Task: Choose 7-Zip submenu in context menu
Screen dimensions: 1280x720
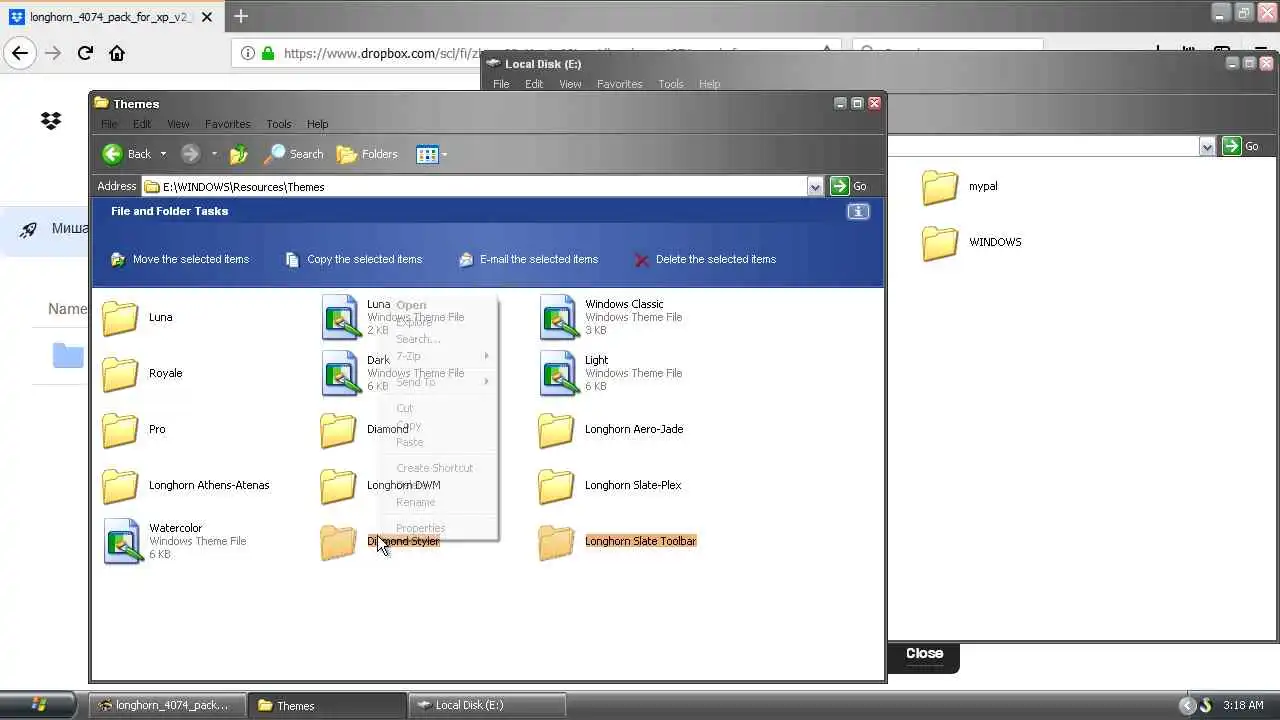Action: pos(438,356)
